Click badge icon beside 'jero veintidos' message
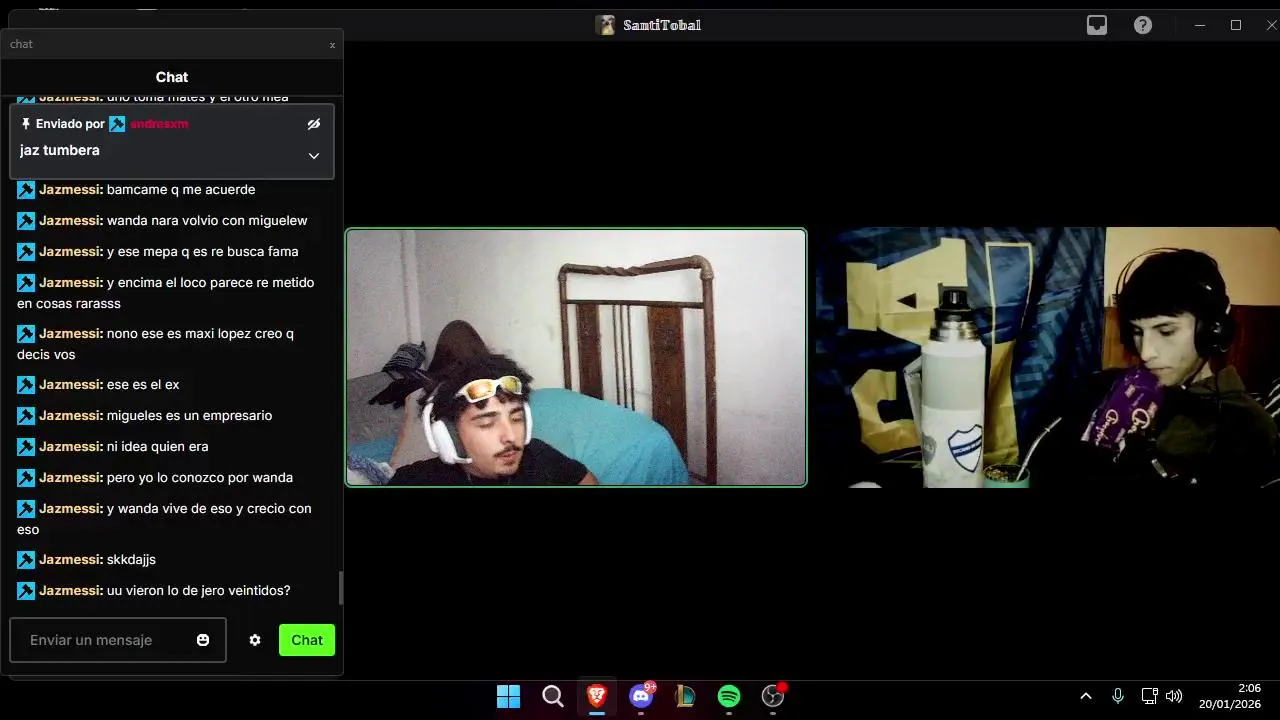Screen dimensions: 1280x720 click(26, 591)
